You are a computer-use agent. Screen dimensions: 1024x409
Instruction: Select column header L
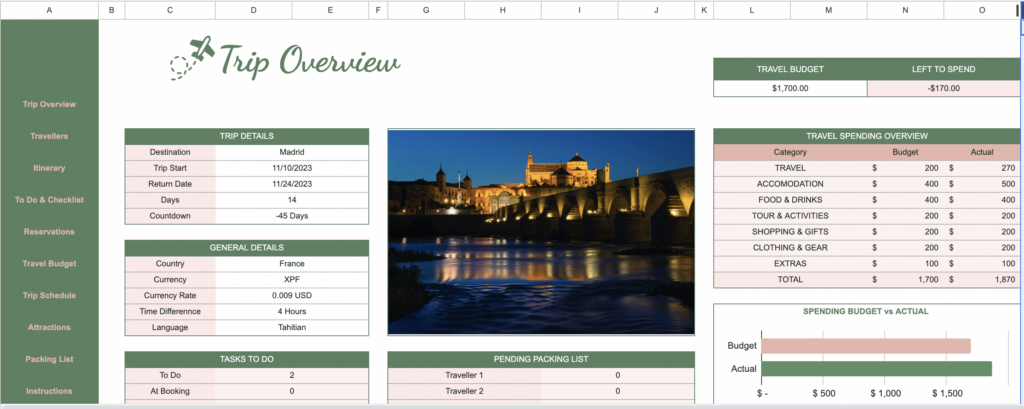coord(751,10)
